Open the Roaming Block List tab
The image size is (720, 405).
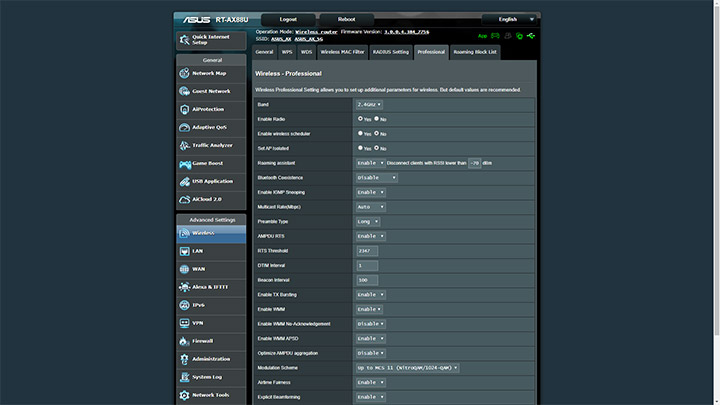pyautogui.click(x=474, y=51)
